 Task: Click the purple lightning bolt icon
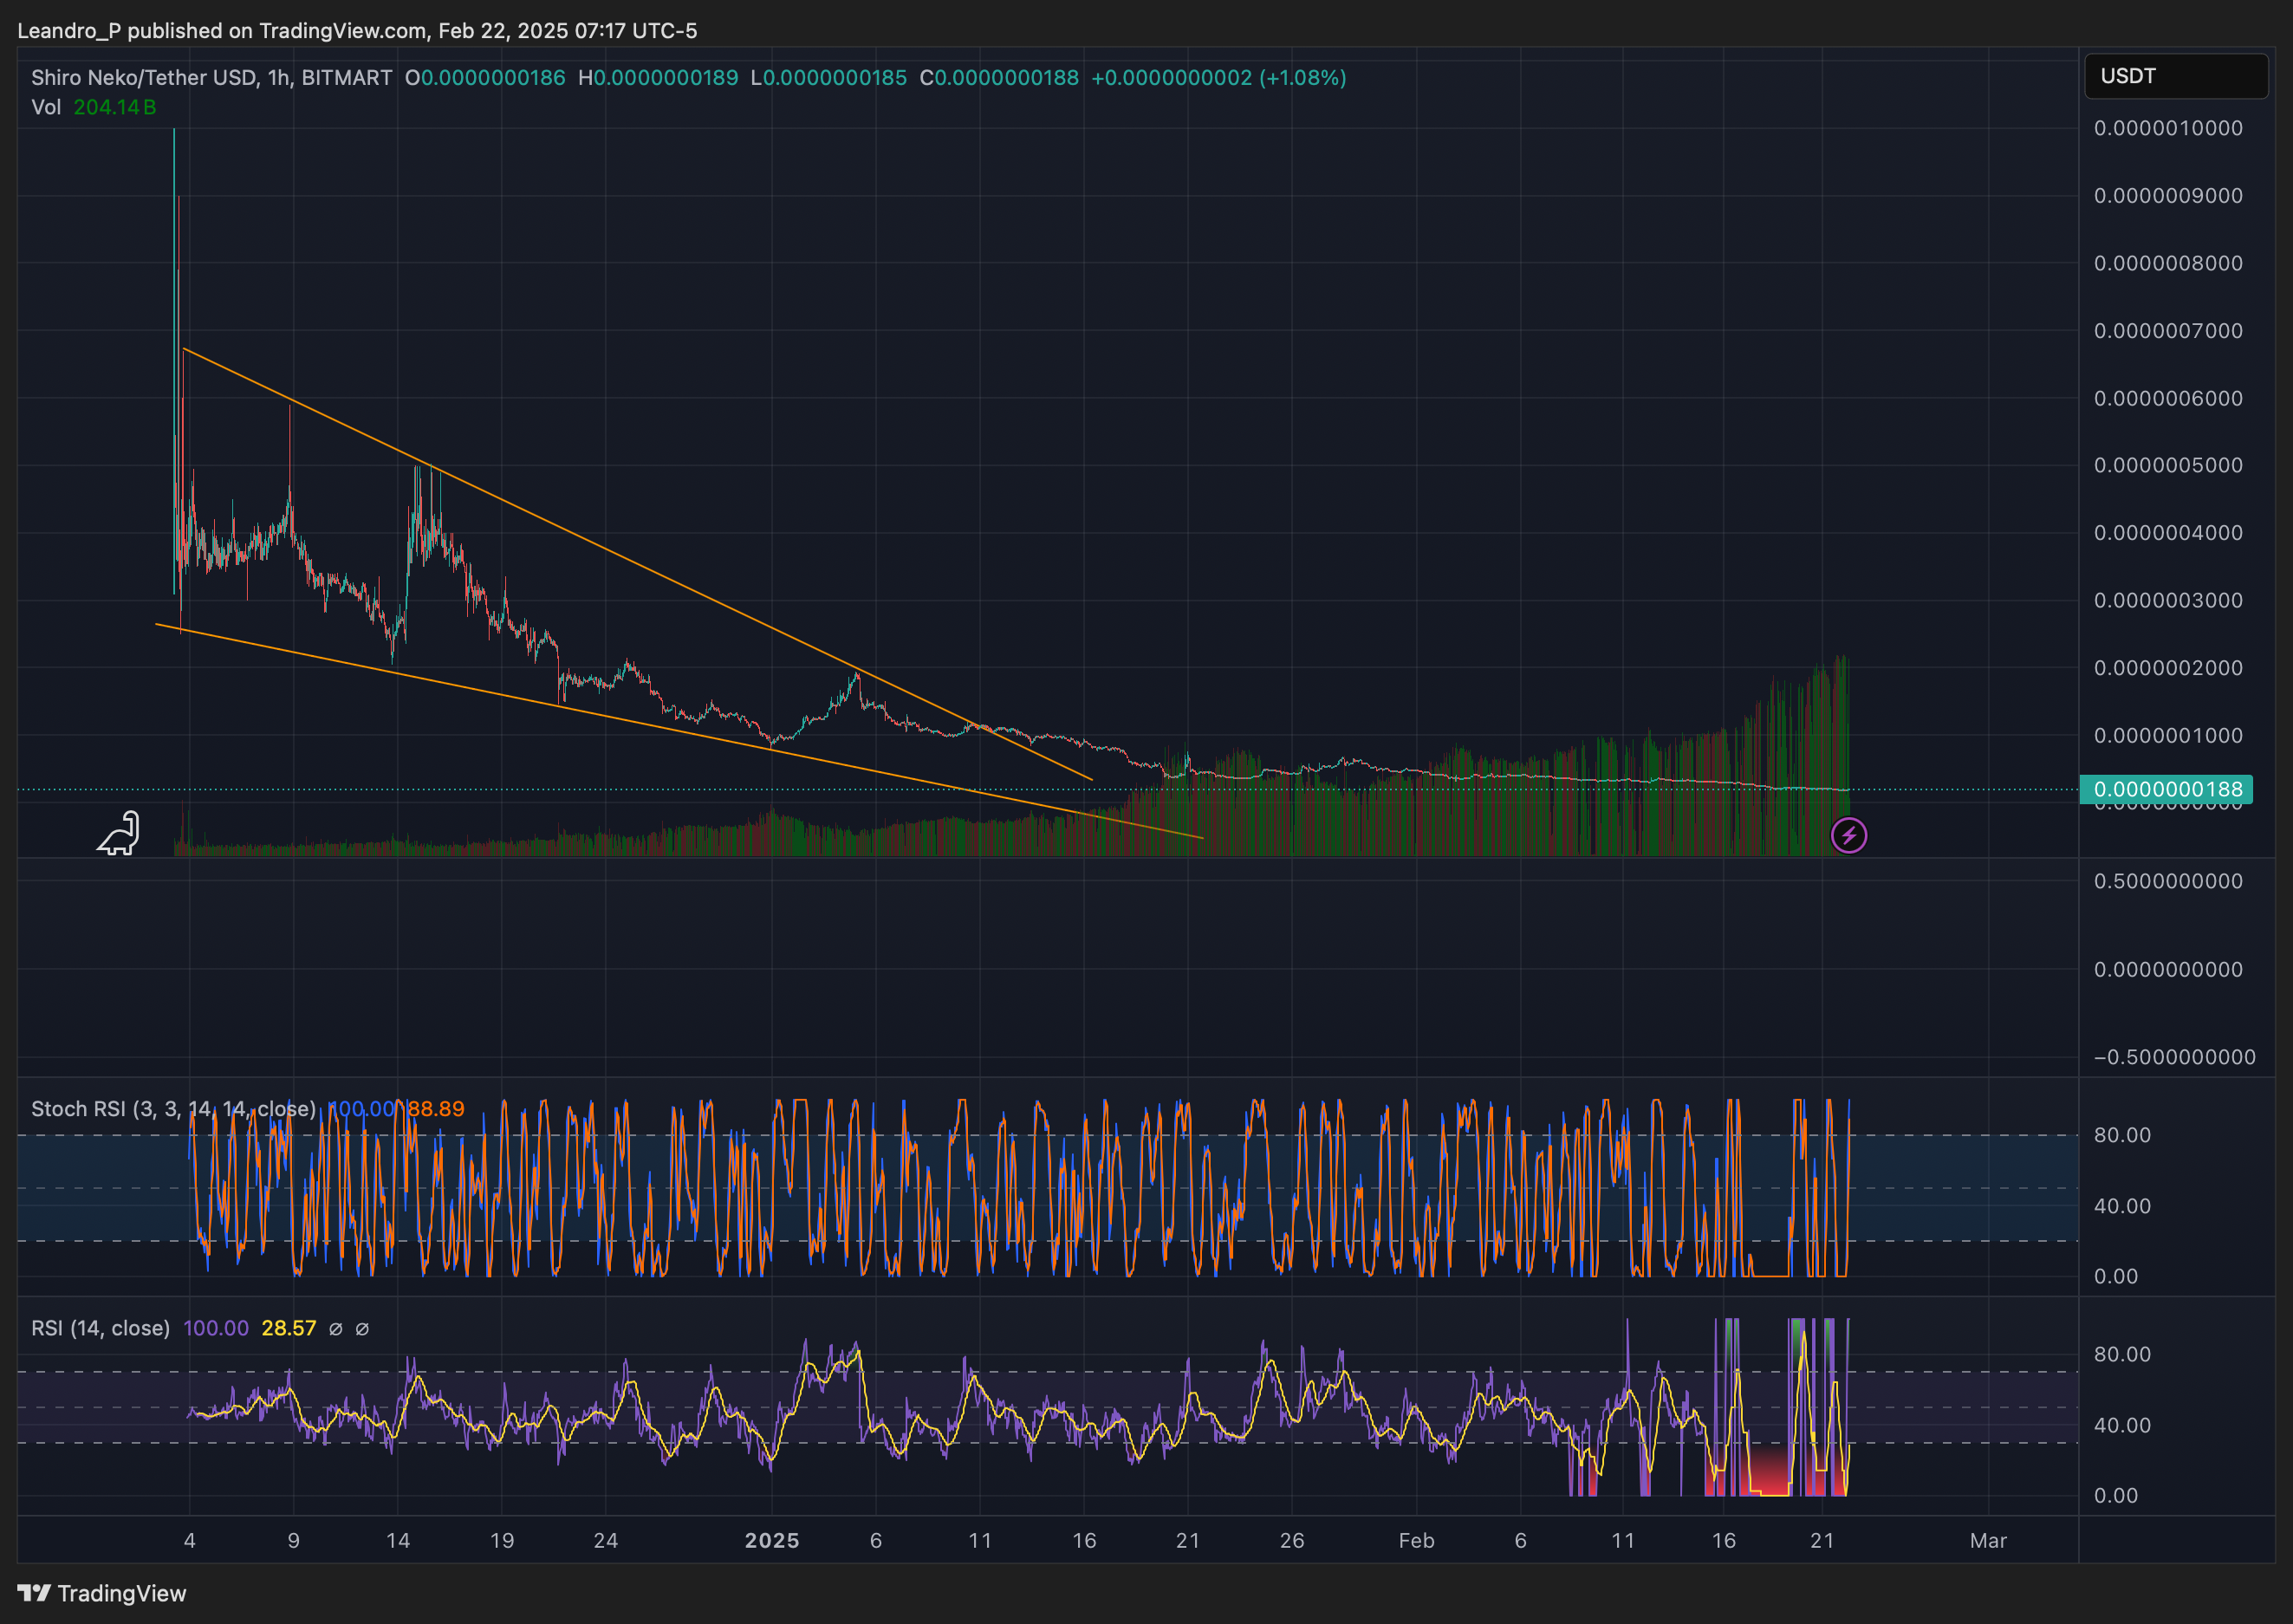click(x=1848, y=835)
